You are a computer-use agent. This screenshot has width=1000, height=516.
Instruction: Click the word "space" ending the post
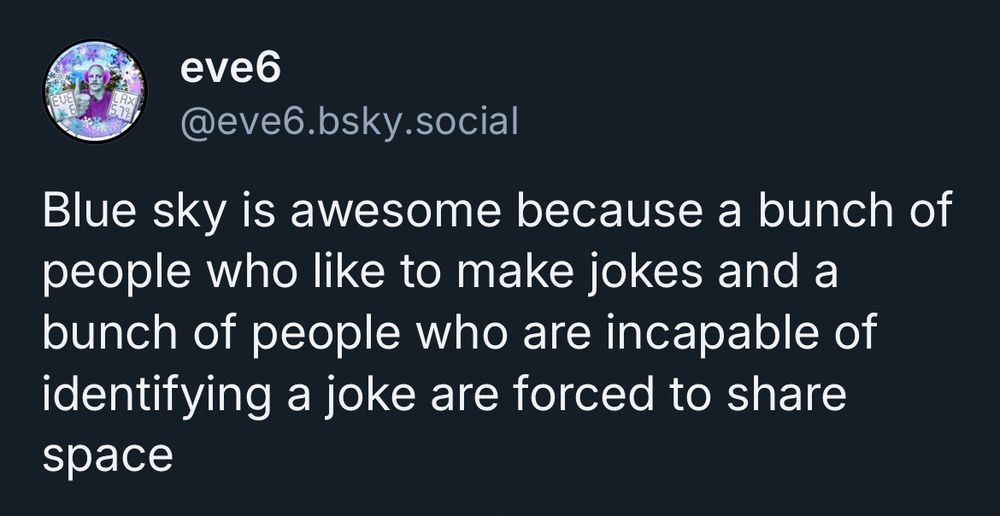[108, 453]
